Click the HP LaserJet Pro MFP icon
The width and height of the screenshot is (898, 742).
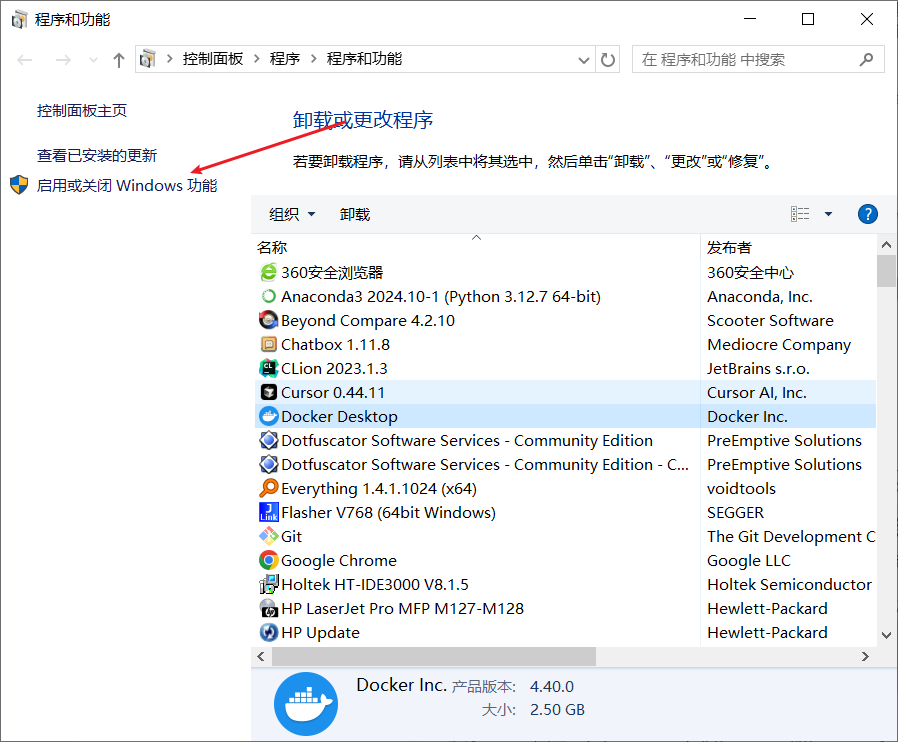click(x=268, y=609)
